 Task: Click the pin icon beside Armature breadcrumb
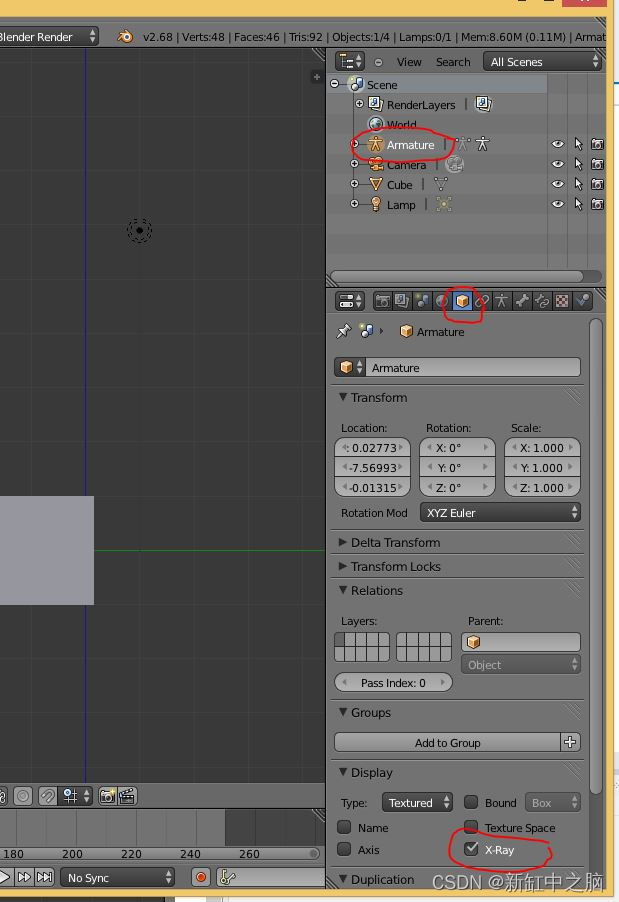pos(343,331)
